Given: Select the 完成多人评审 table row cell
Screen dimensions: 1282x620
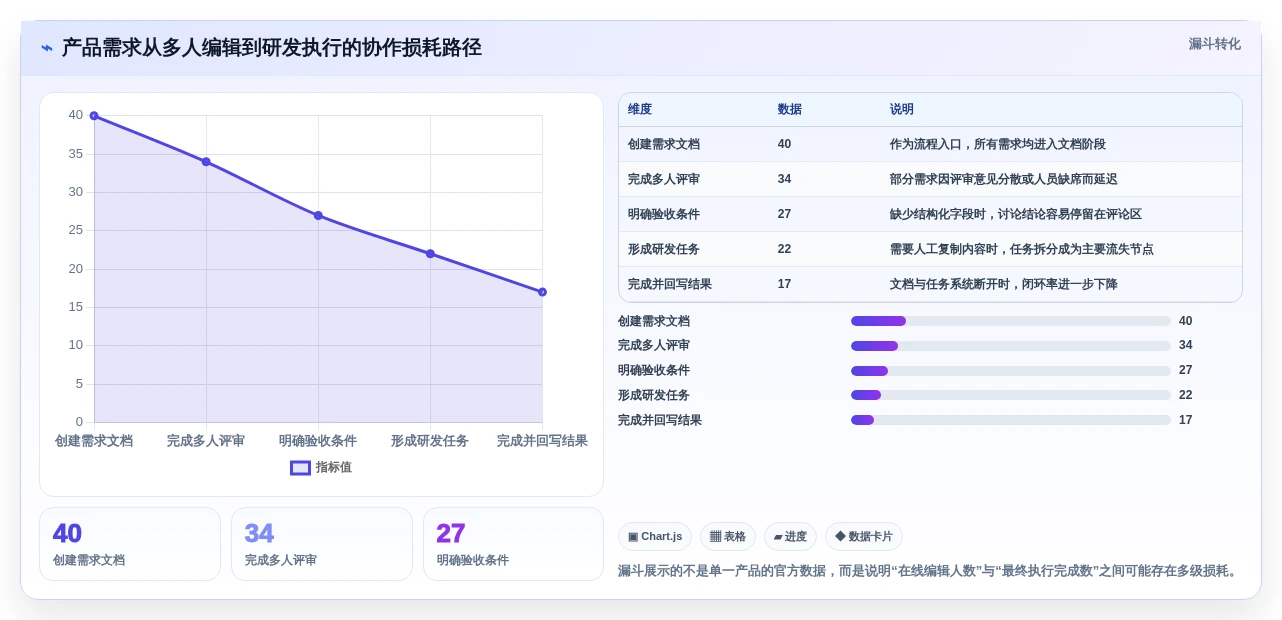Looking at the screenshot, I should [x=664, y=179].
